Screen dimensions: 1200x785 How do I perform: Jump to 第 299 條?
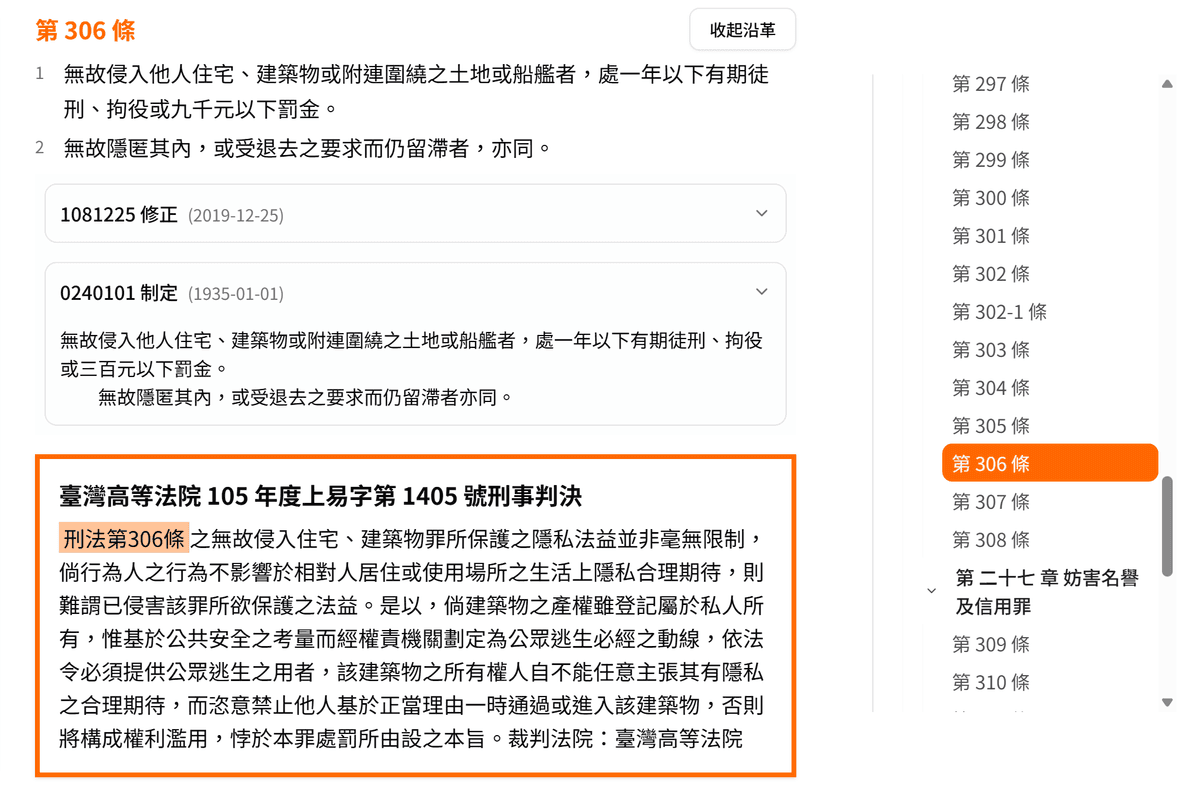point(990,160)
